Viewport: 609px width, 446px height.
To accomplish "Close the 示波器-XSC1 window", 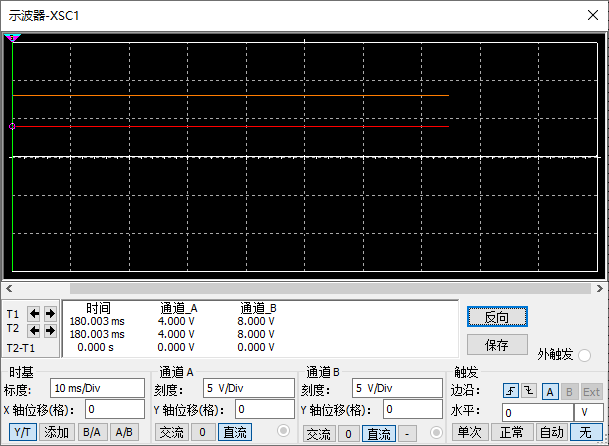I will coord(593,15).
